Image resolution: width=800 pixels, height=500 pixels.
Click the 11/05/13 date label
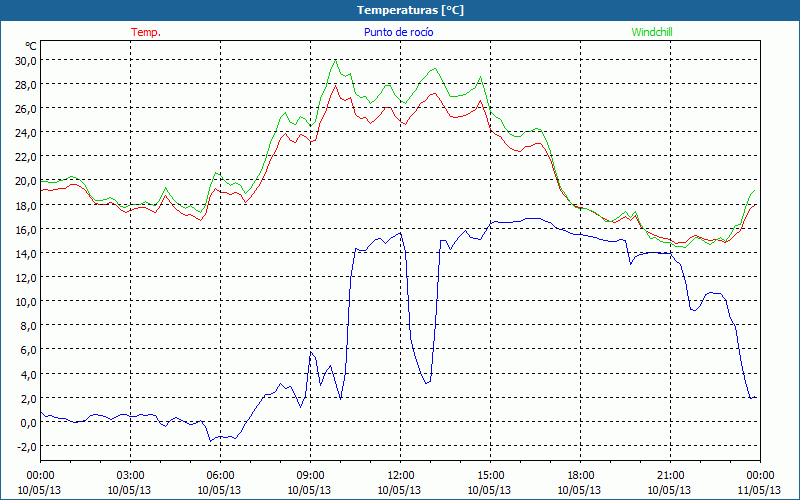click(x=759, y=490)
